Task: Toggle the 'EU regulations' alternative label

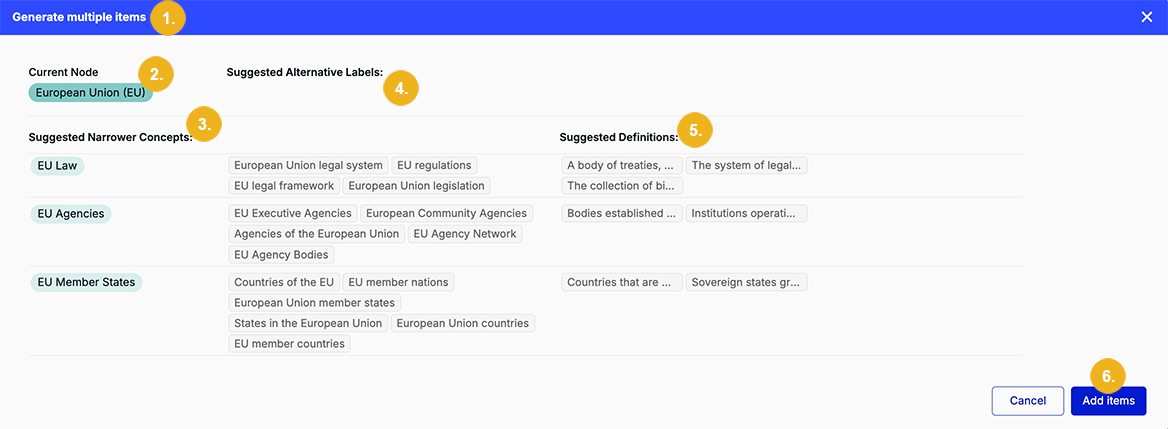Action: (x=434, y=165)
